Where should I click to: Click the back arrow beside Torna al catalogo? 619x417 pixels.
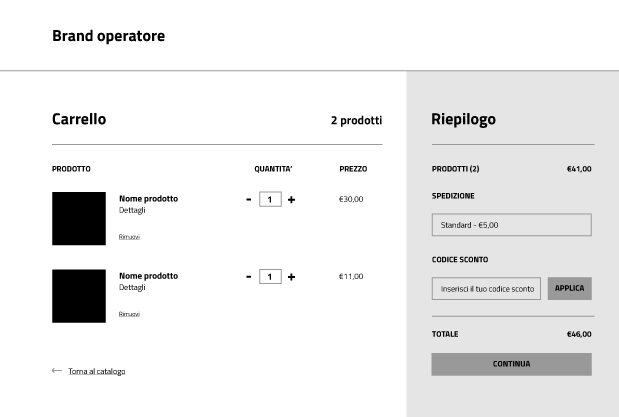(x=57, y=371)
